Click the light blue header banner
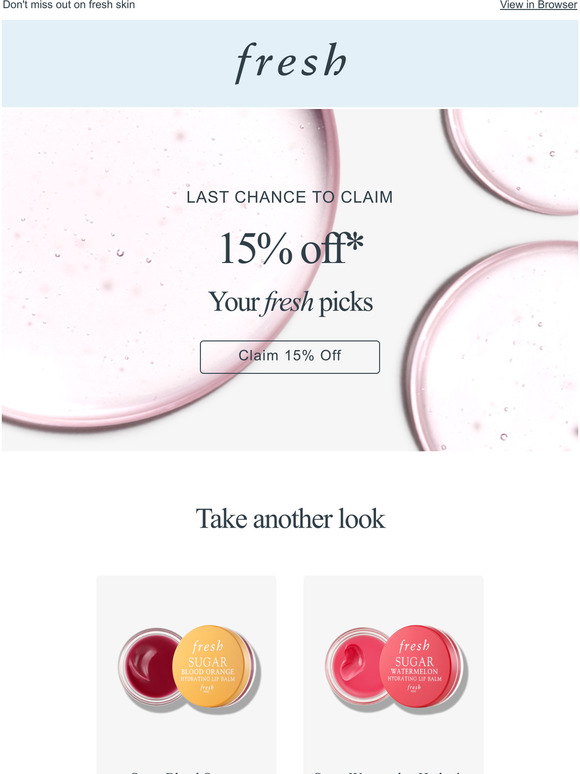This screenshot has width=580, height=774. click(290, 64)
